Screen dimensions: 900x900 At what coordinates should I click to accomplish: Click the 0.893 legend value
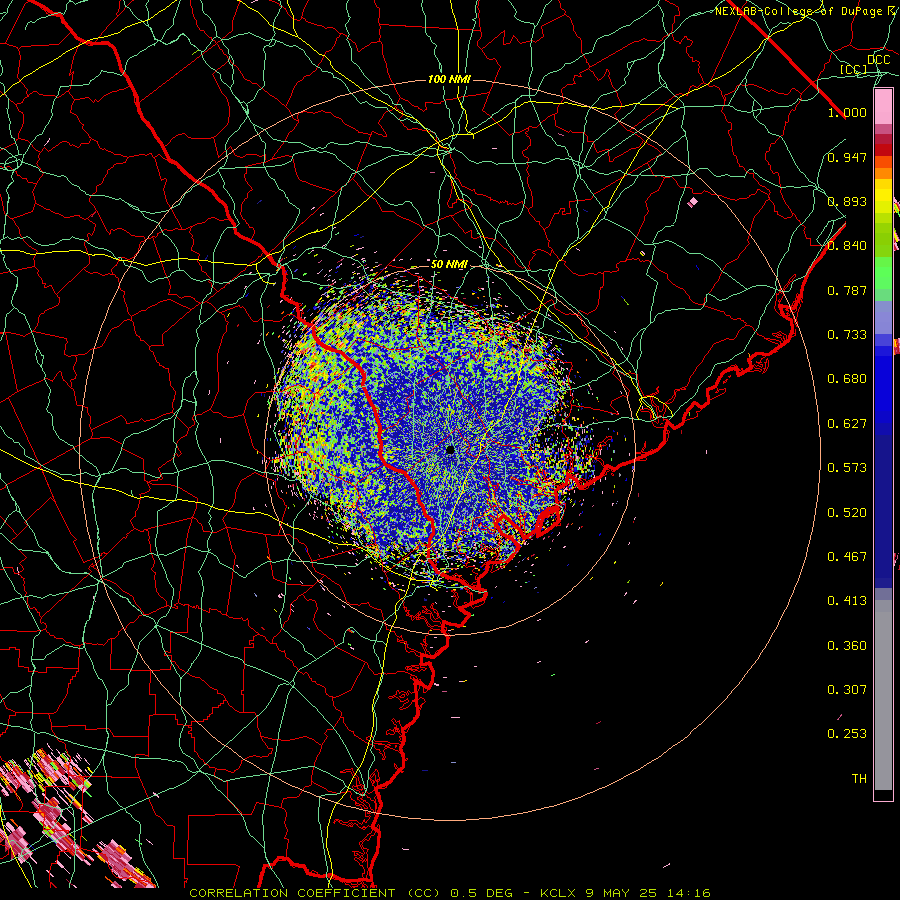847,201
